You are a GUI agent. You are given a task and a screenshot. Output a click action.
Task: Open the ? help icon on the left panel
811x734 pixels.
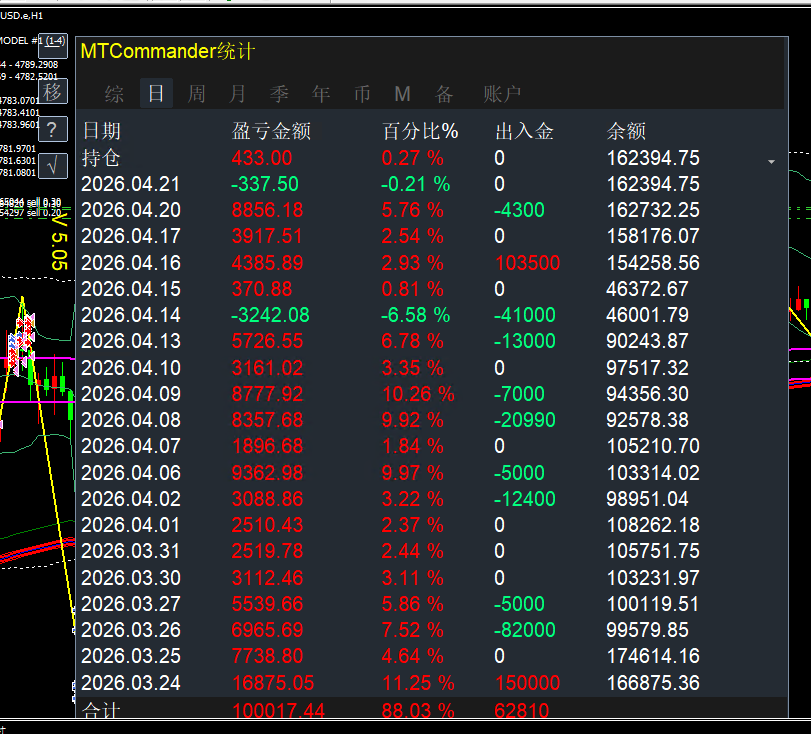51,128
